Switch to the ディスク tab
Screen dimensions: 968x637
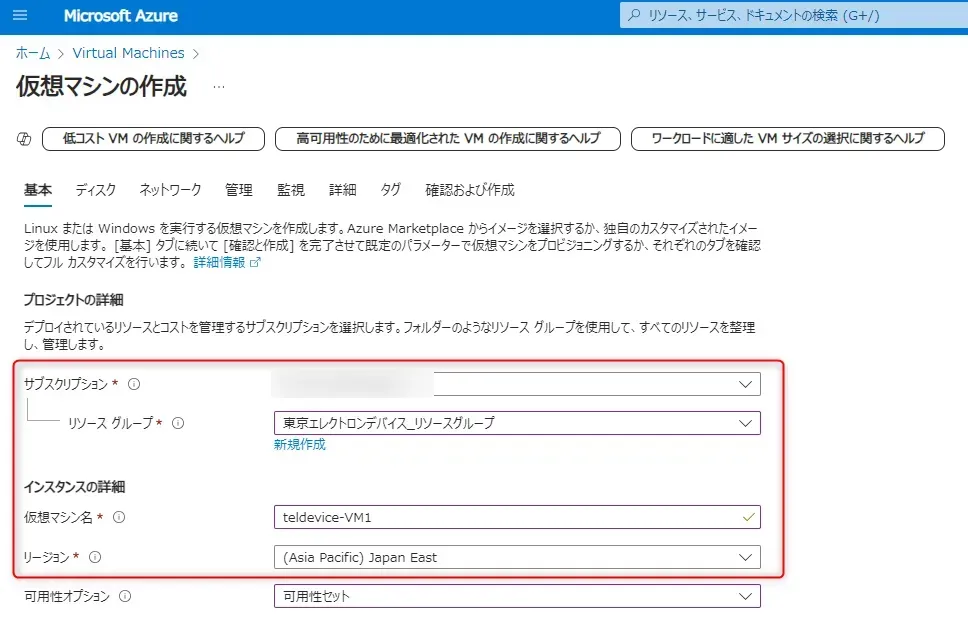pos(96,190)
